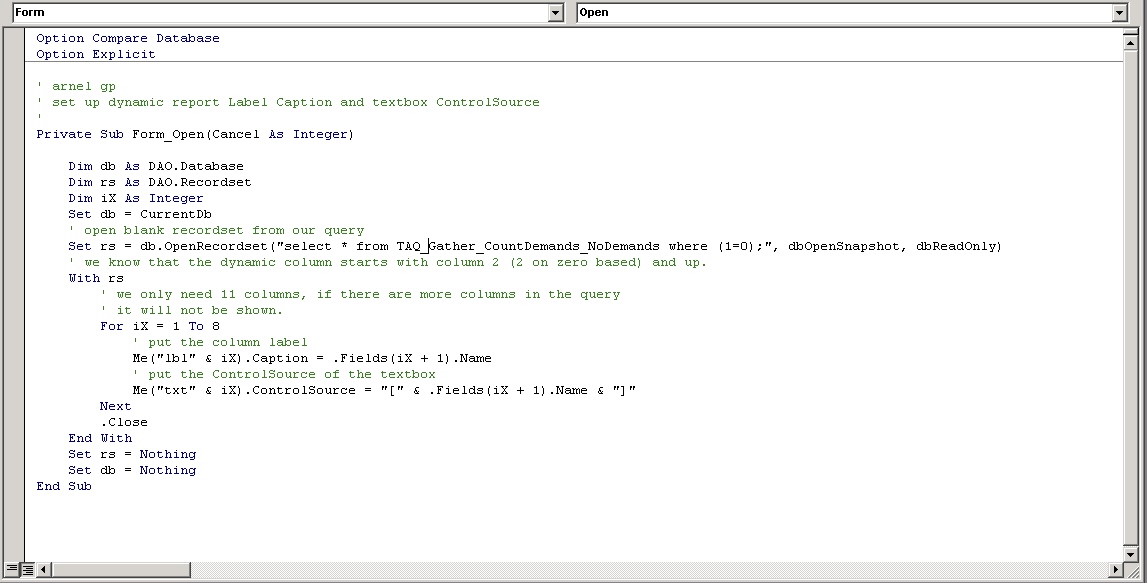Click the line 'Dim iX As Integer'
Viewport: 1147px width, 583px height.
(x=136, y=198)
